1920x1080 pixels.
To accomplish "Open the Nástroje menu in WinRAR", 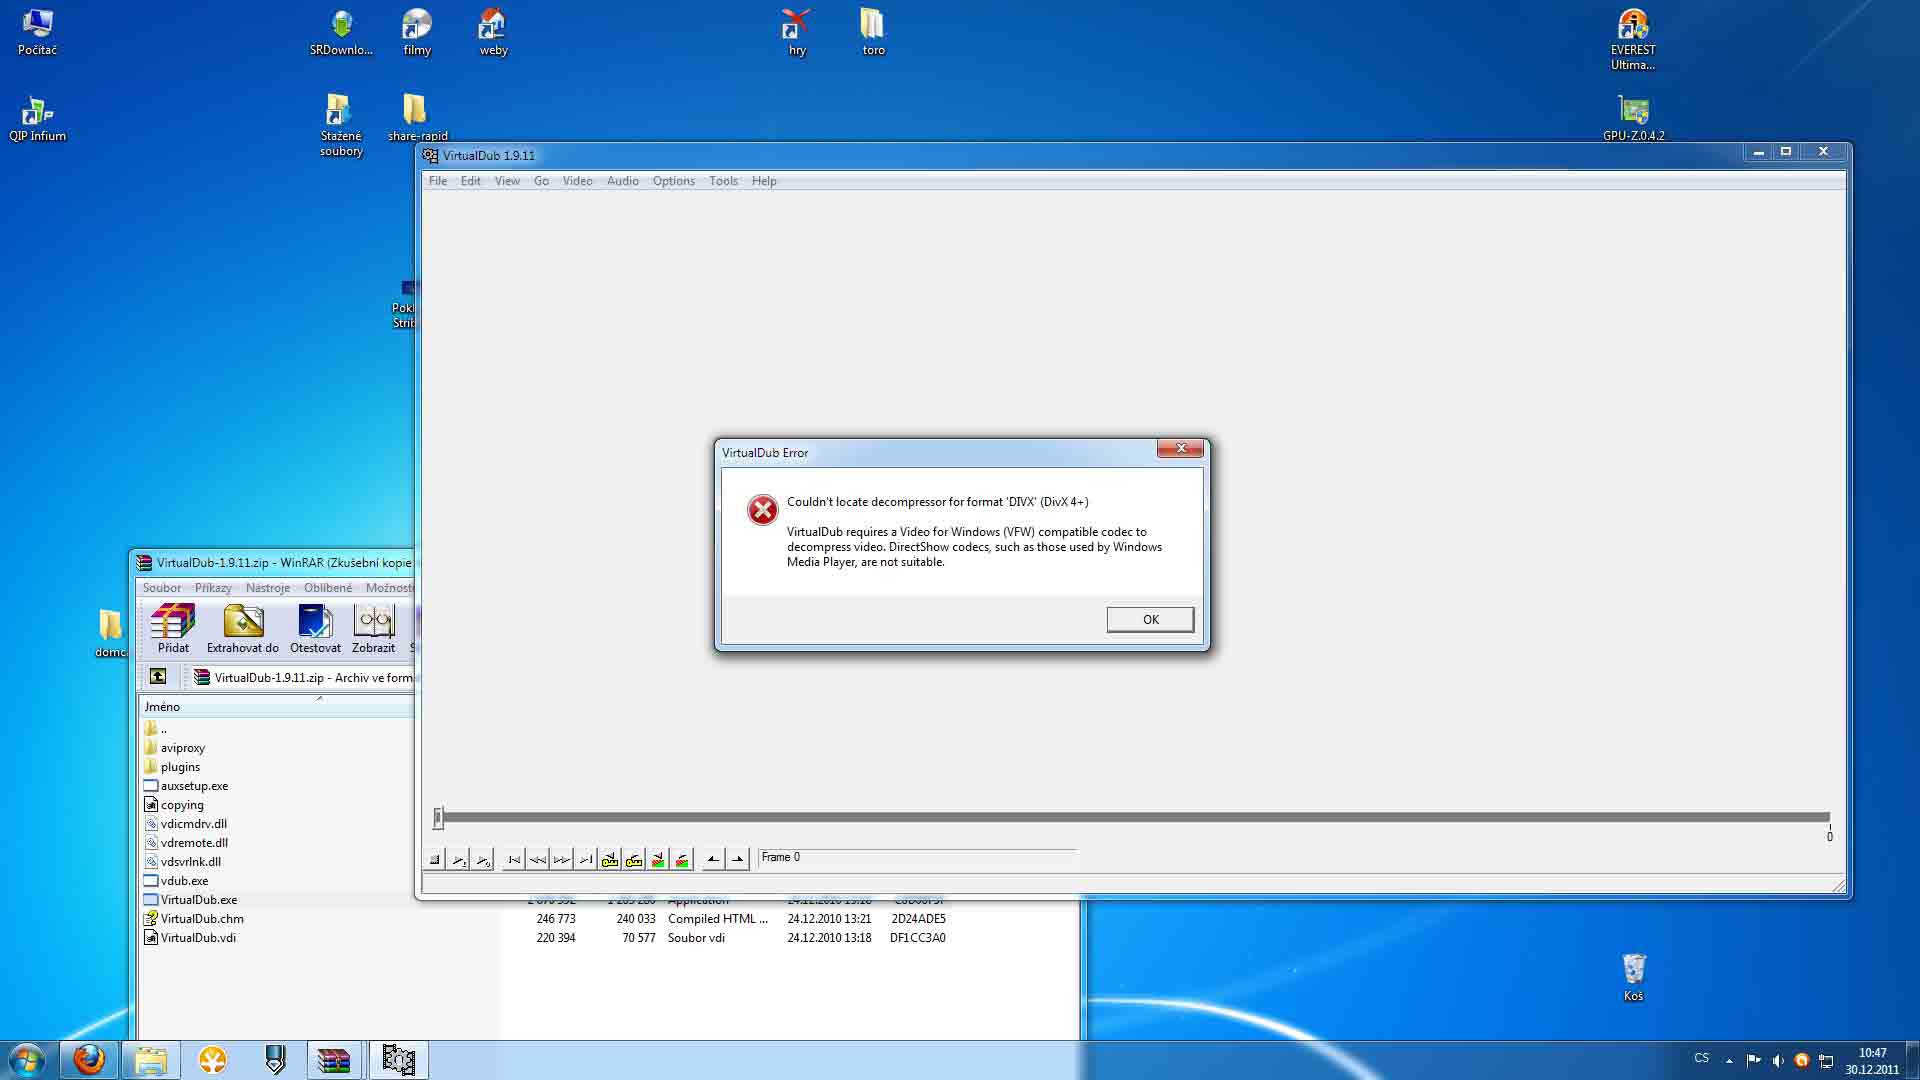I will 268,588.
